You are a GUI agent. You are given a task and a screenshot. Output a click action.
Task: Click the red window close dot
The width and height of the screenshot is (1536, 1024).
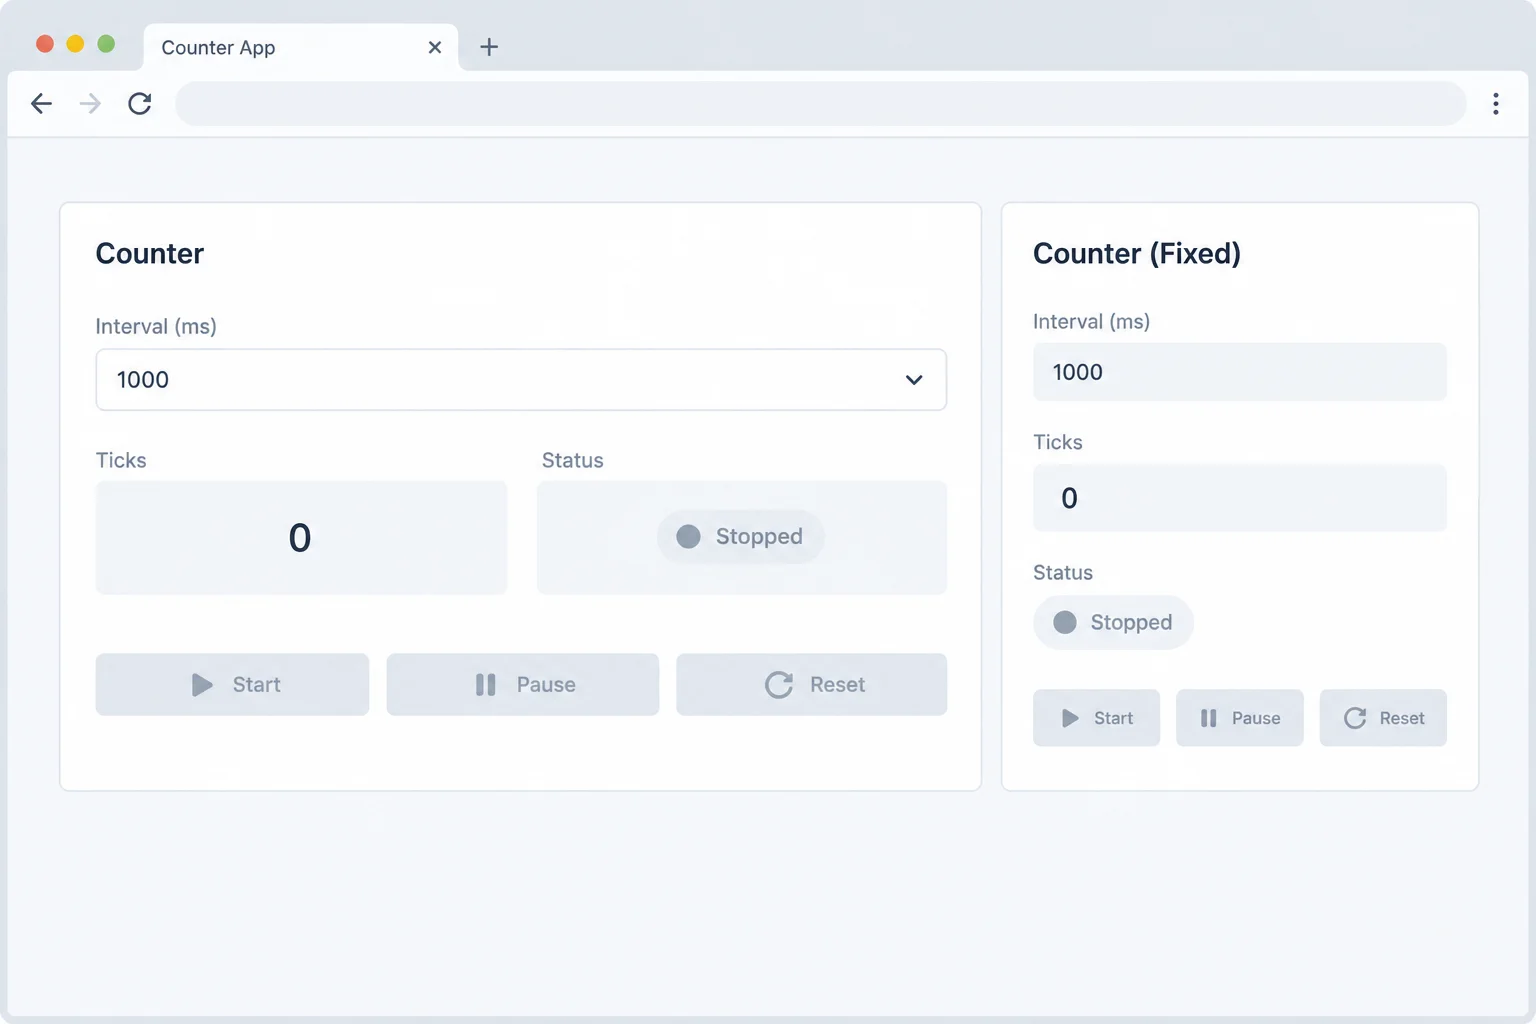[45, 44]
